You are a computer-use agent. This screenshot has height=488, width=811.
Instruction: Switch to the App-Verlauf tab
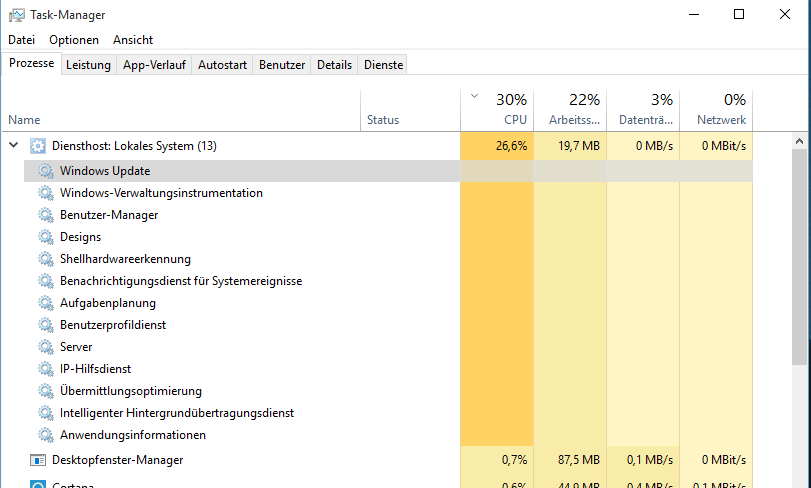pyautogui.click(x=154, y=65)
